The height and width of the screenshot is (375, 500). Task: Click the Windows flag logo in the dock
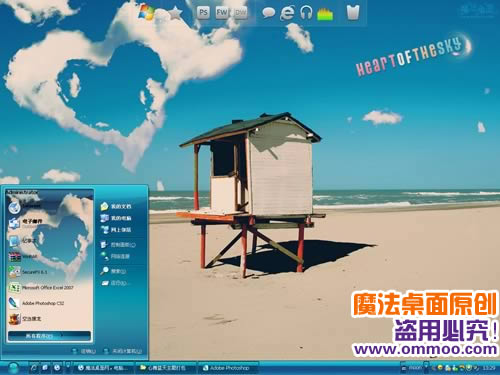click(146, 12)
